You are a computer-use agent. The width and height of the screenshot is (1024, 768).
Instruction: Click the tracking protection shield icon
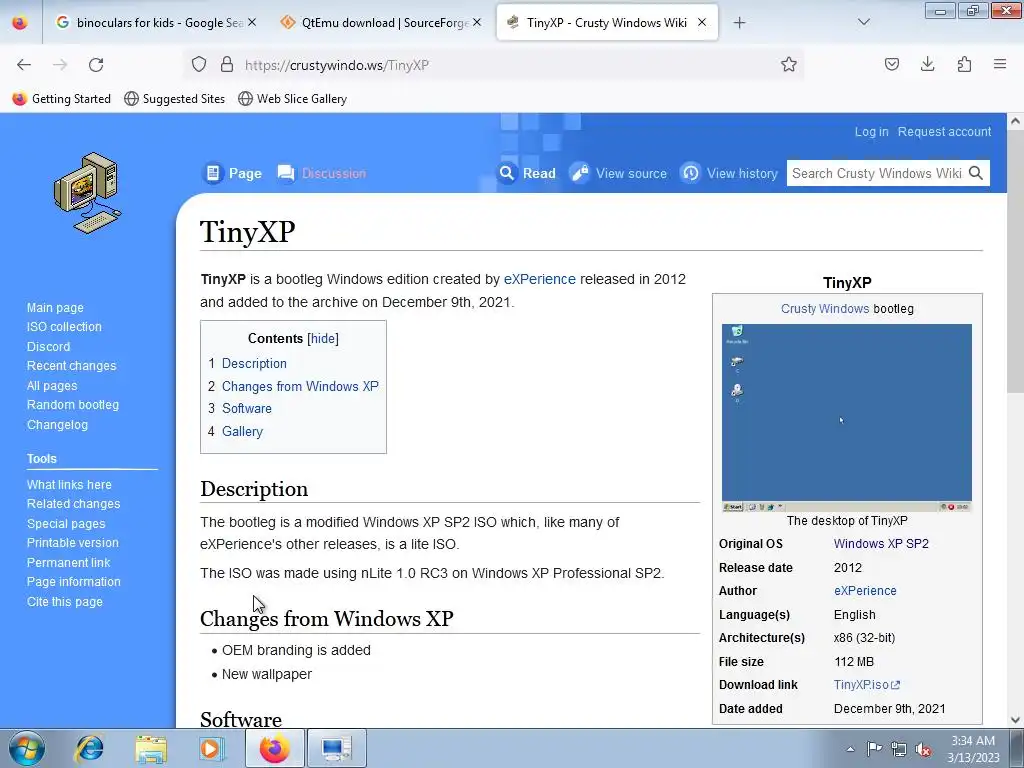point(199,64)
